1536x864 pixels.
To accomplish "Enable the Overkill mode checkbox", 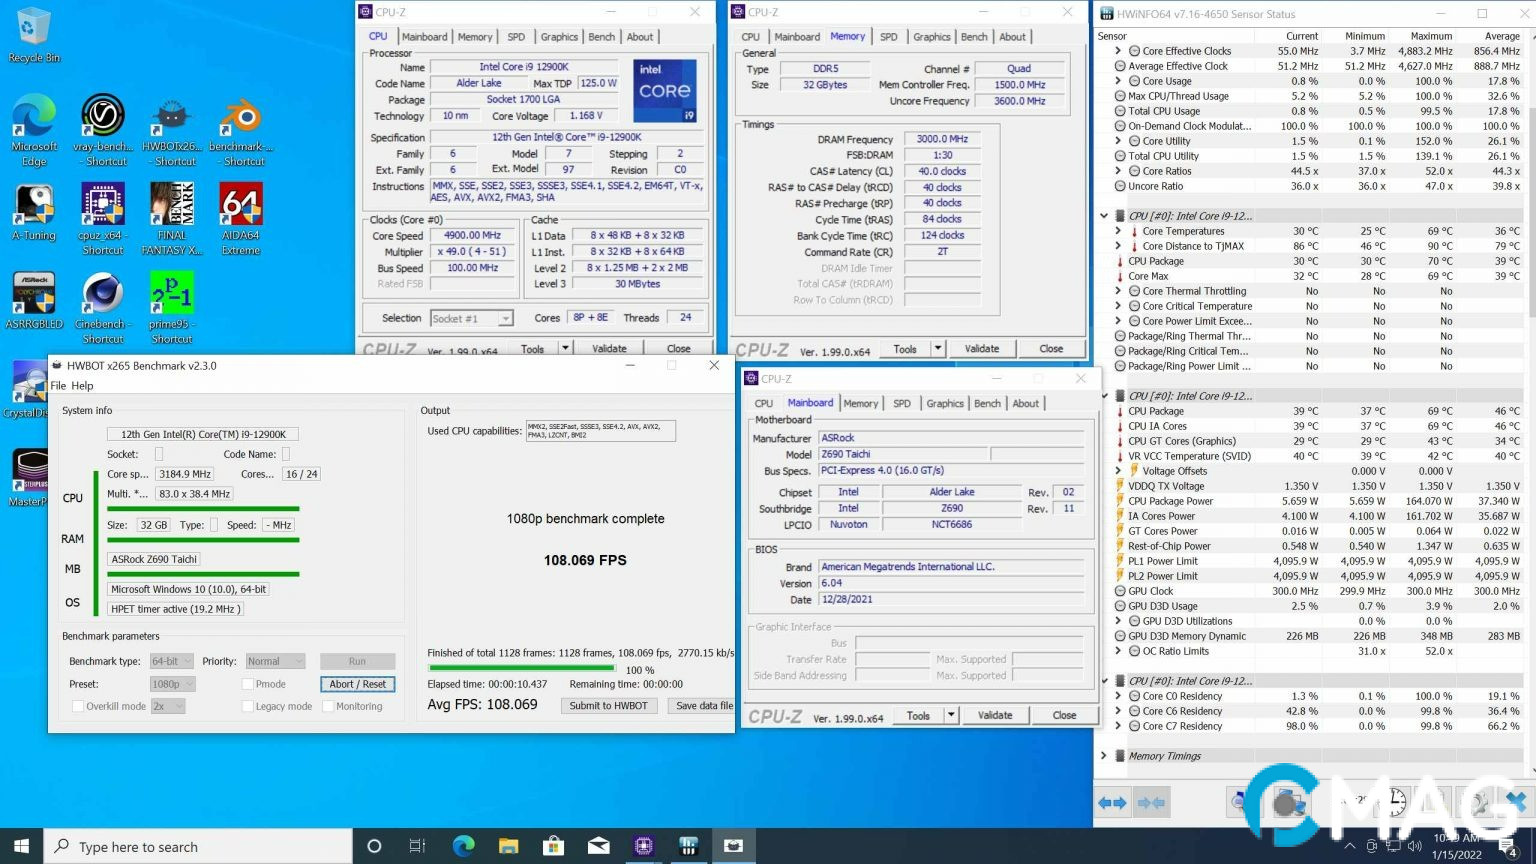I will click(x=78, y=706).
